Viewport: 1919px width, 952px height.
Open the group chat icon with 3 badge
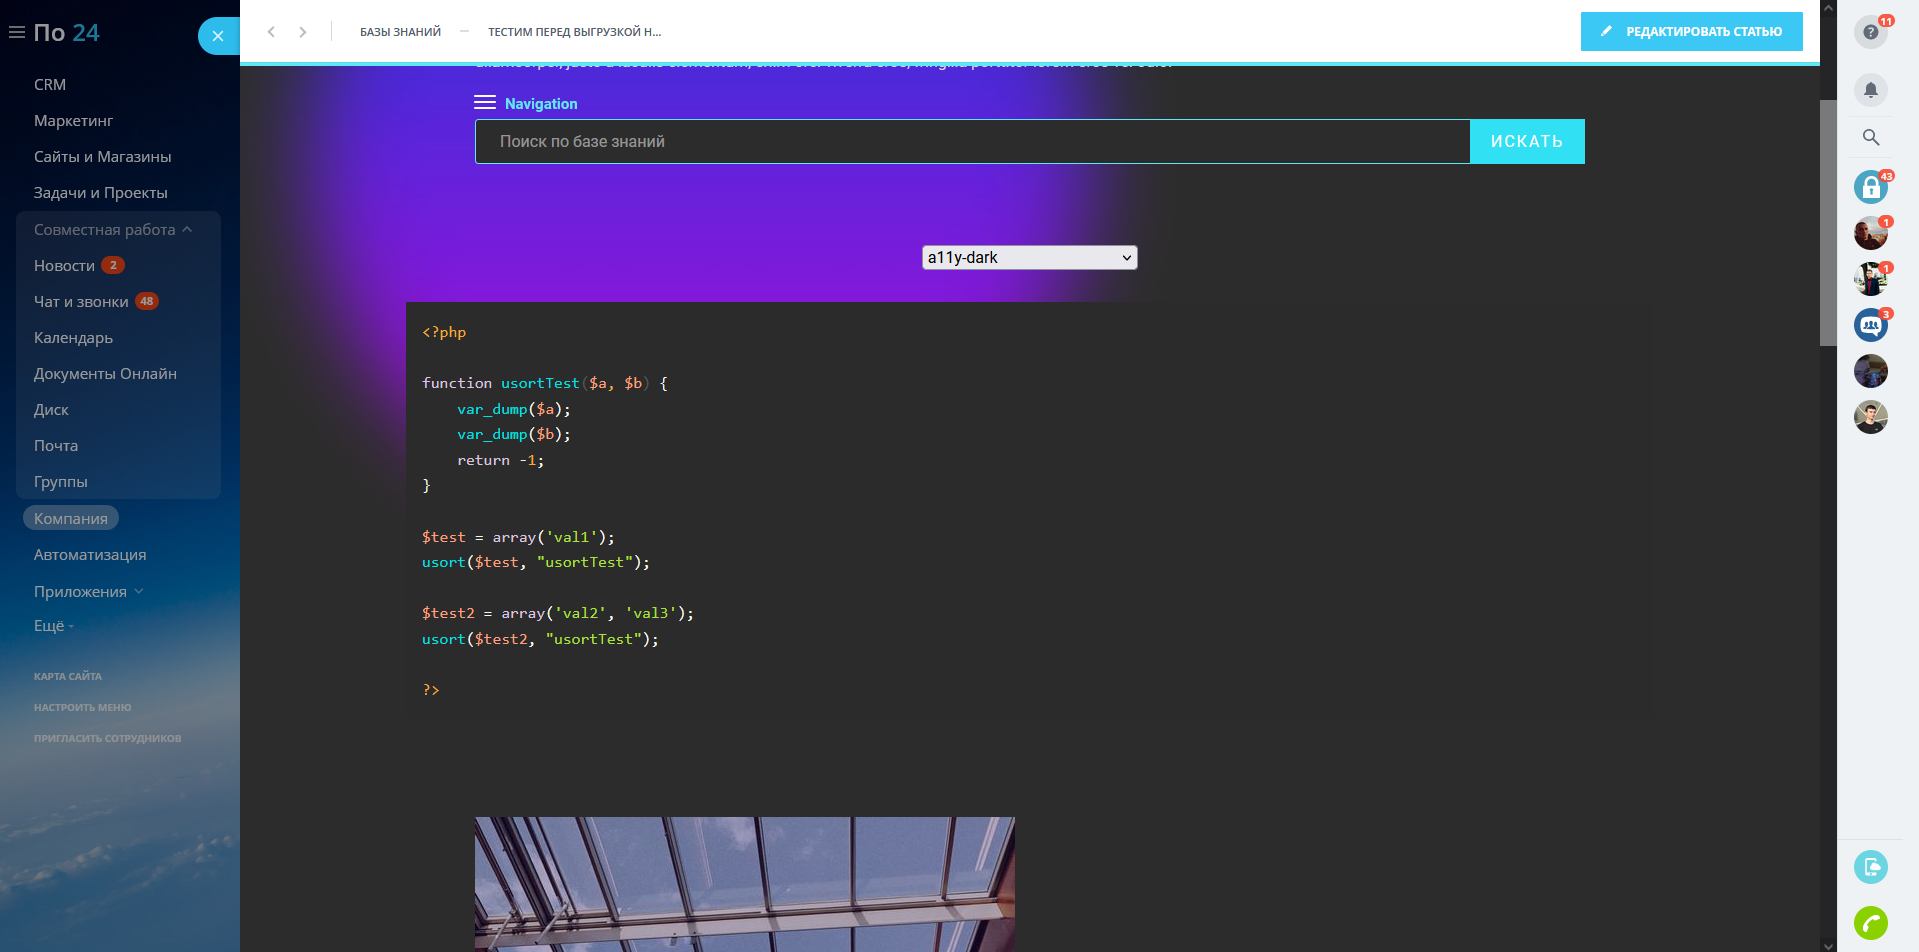(1870, 325)
